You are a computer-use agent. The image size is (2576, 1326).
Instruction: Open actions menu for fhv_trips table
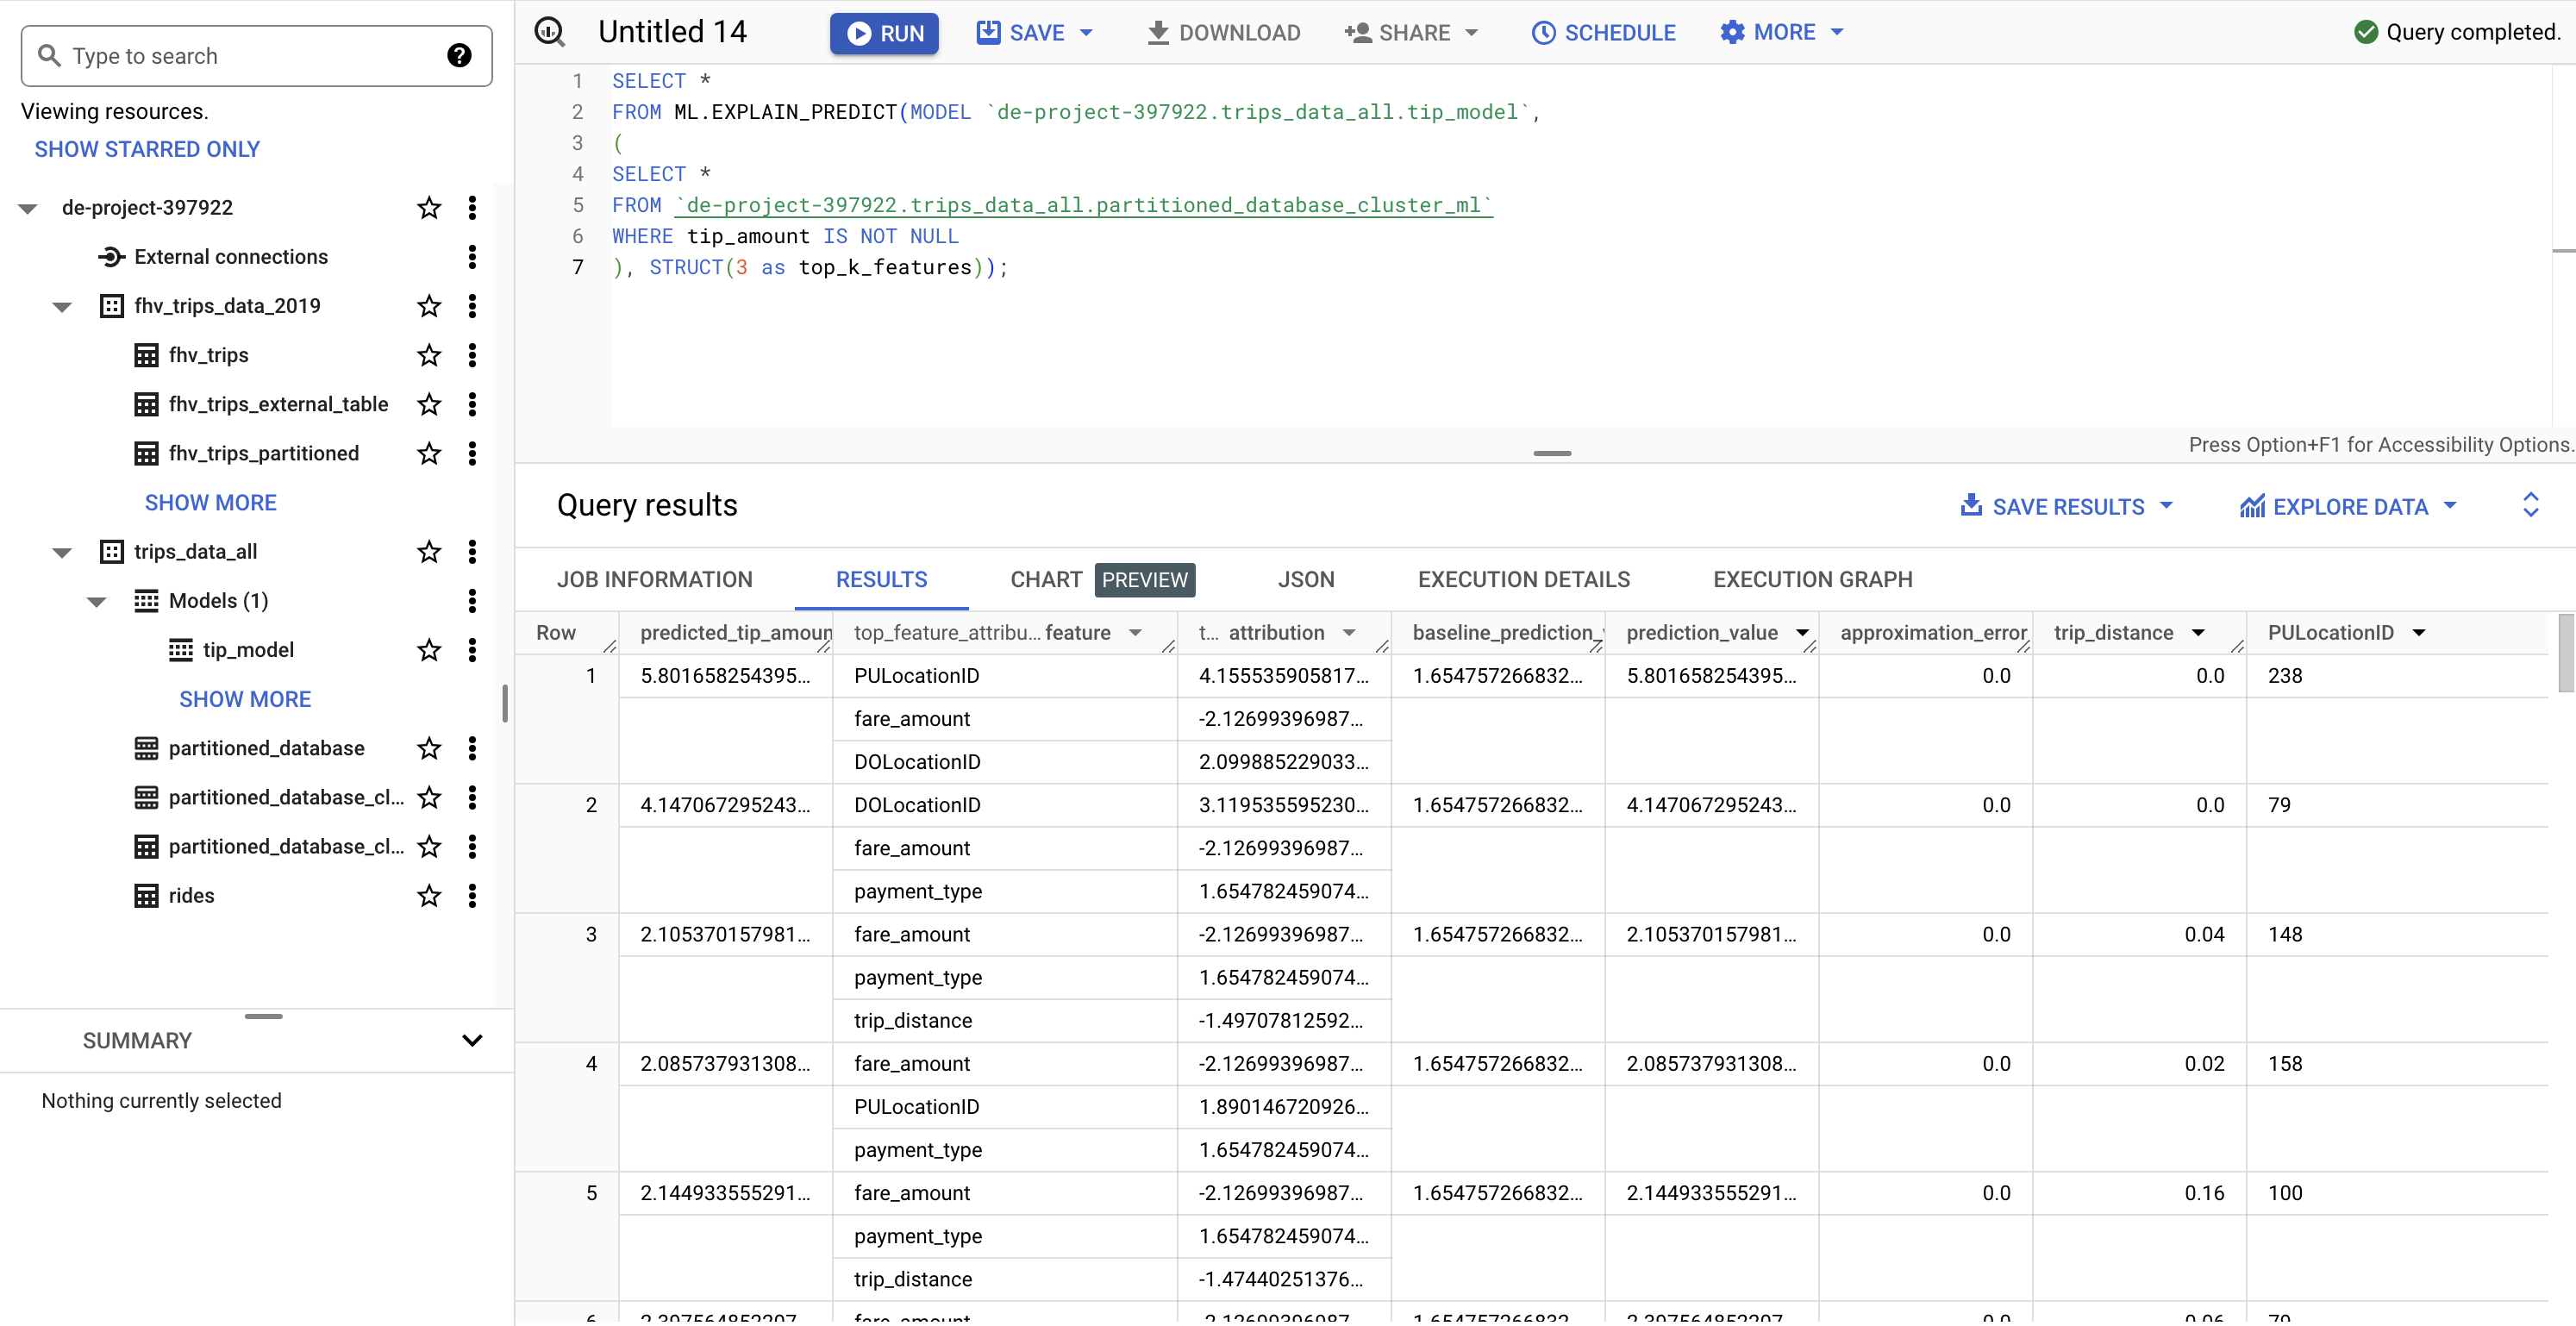472,355
